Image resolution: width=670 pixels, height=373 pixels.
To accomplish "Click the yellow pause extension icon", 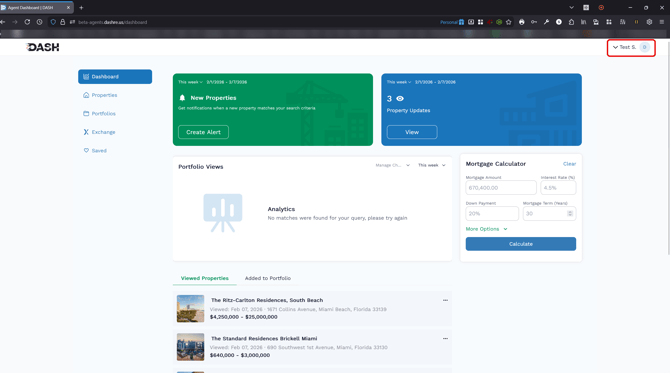I will (636, 22).
